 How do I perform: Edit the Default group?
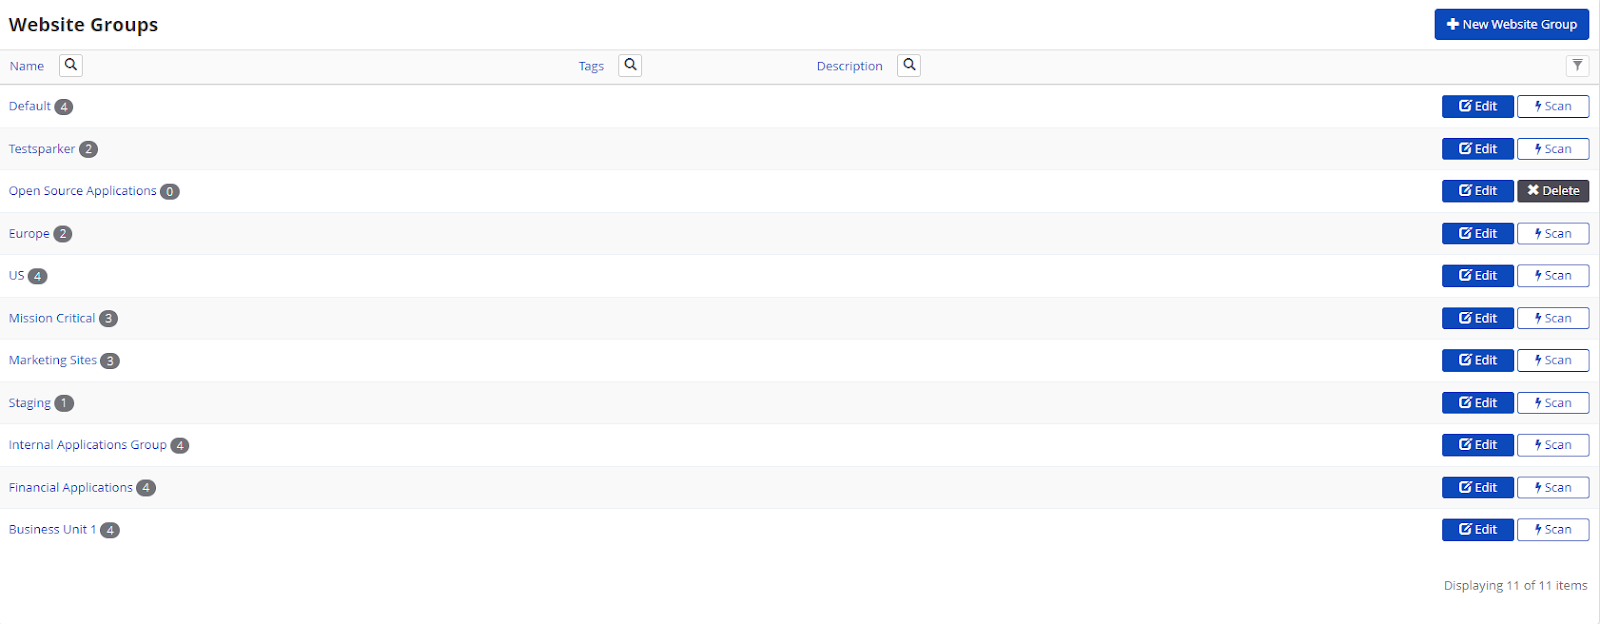1478,106
